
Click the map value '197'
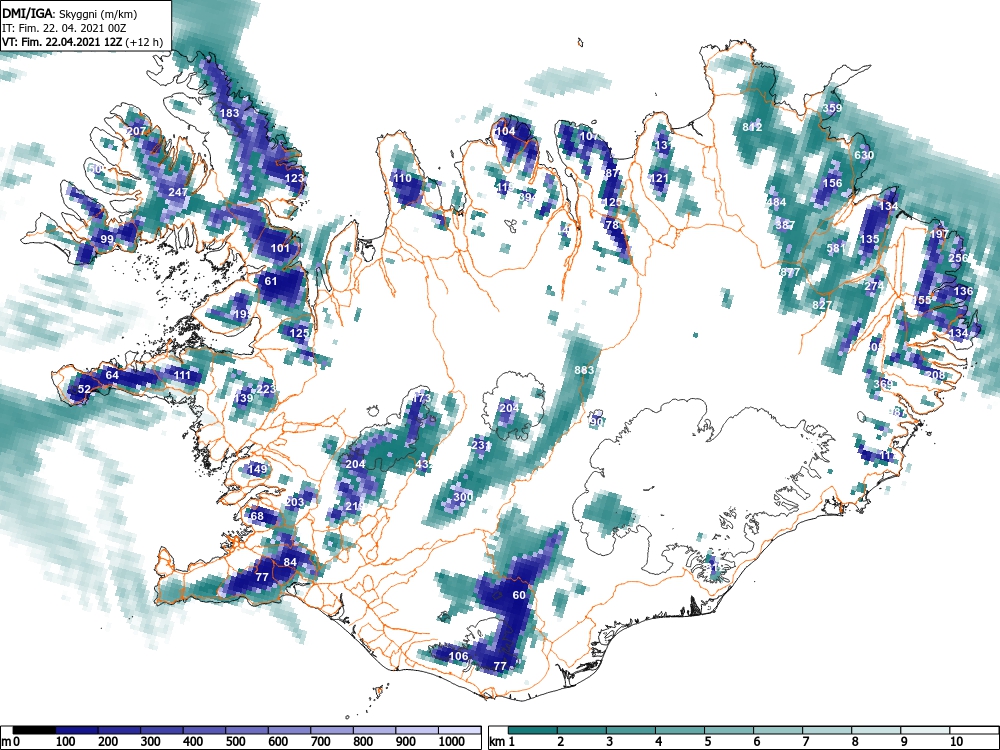coord(939,234)
